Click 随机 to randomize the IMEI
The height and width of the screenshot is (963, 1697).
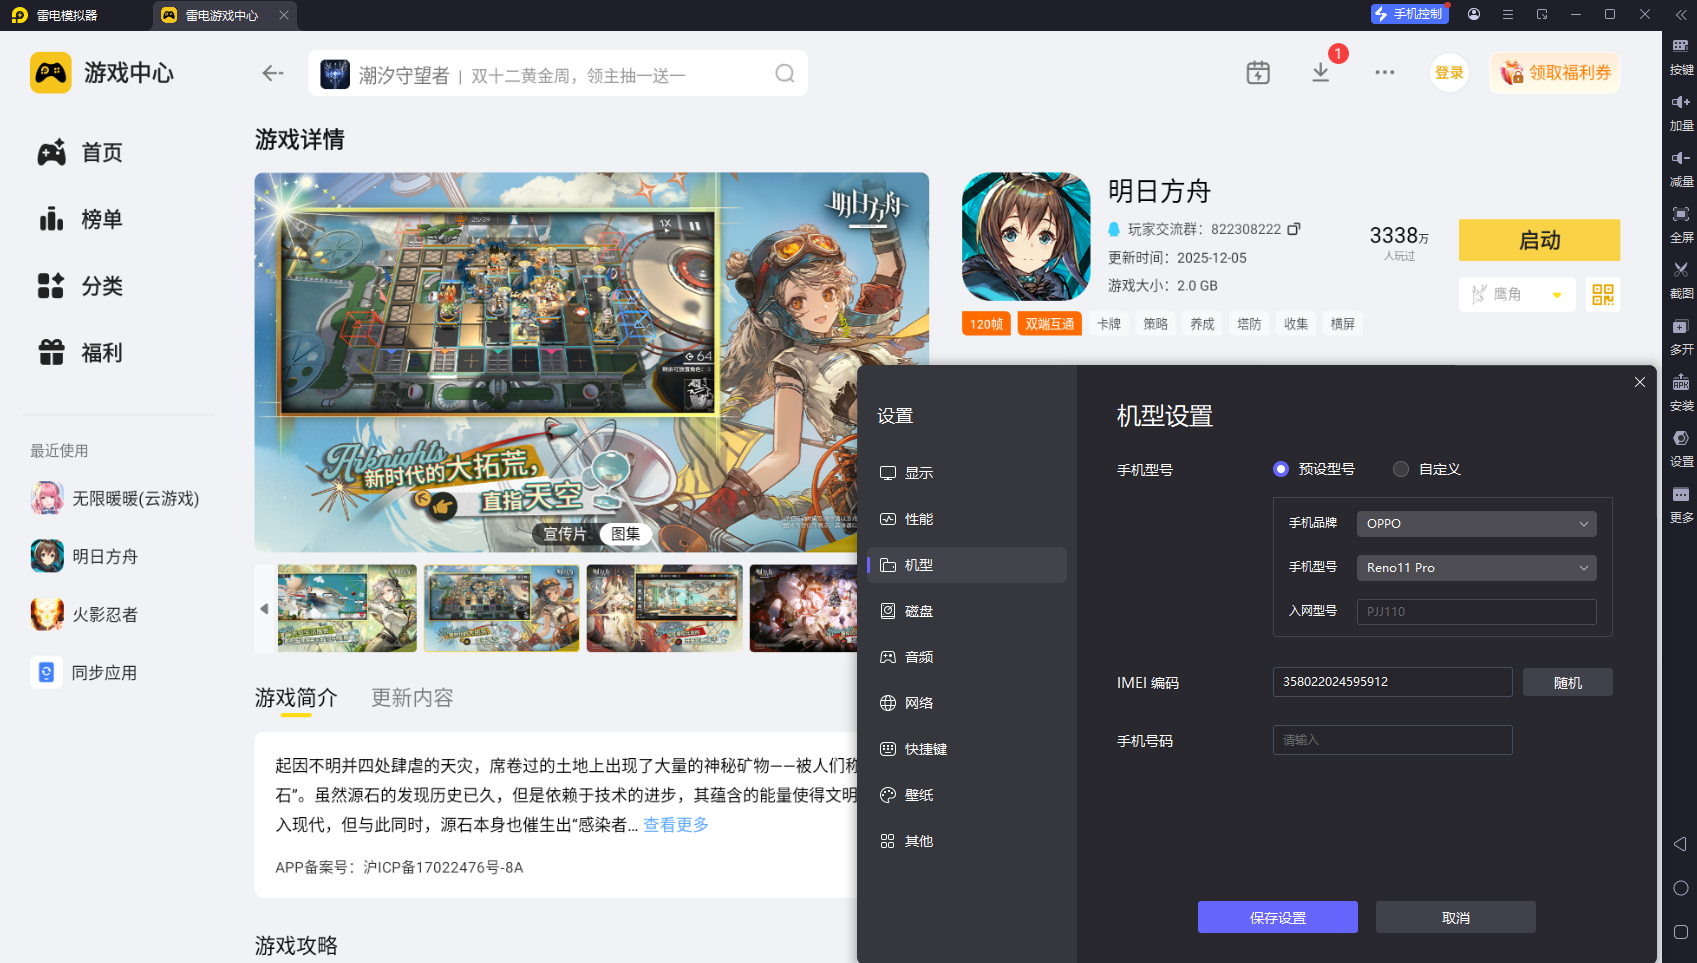[1567, 681]
